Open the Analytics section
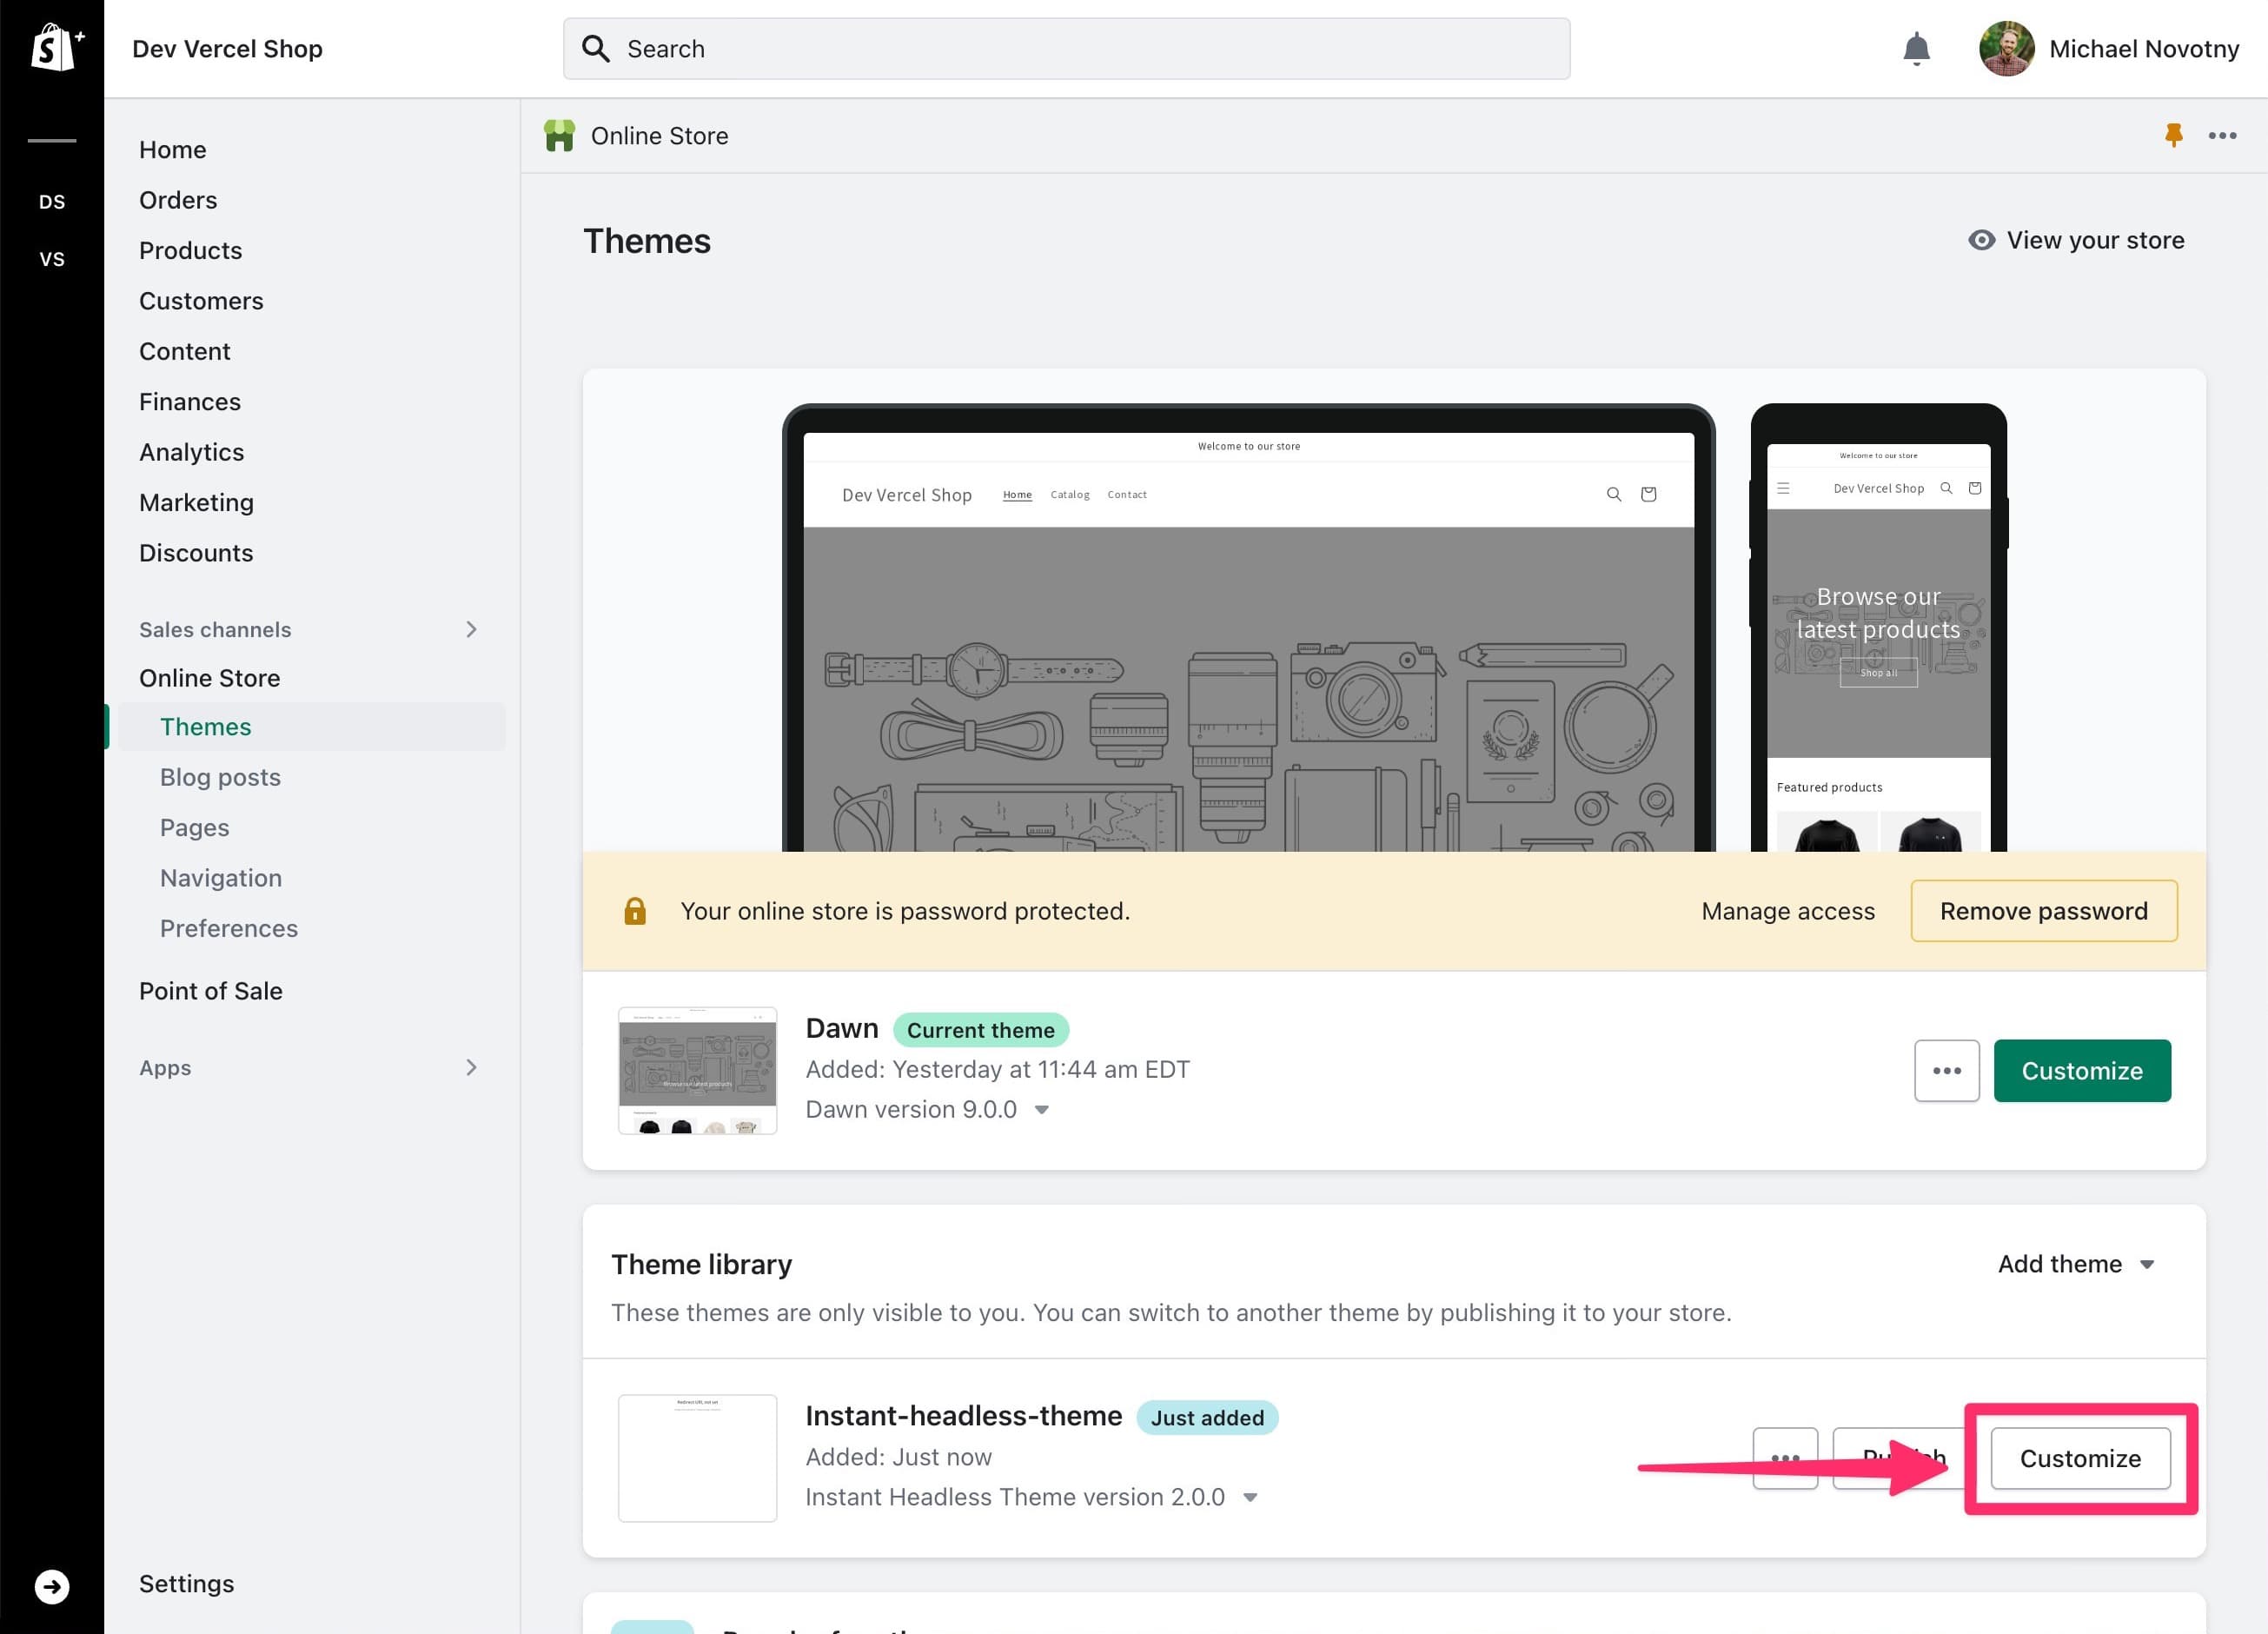The height and width of the screenshot is (1634, 2268). (x=191, y=451)
